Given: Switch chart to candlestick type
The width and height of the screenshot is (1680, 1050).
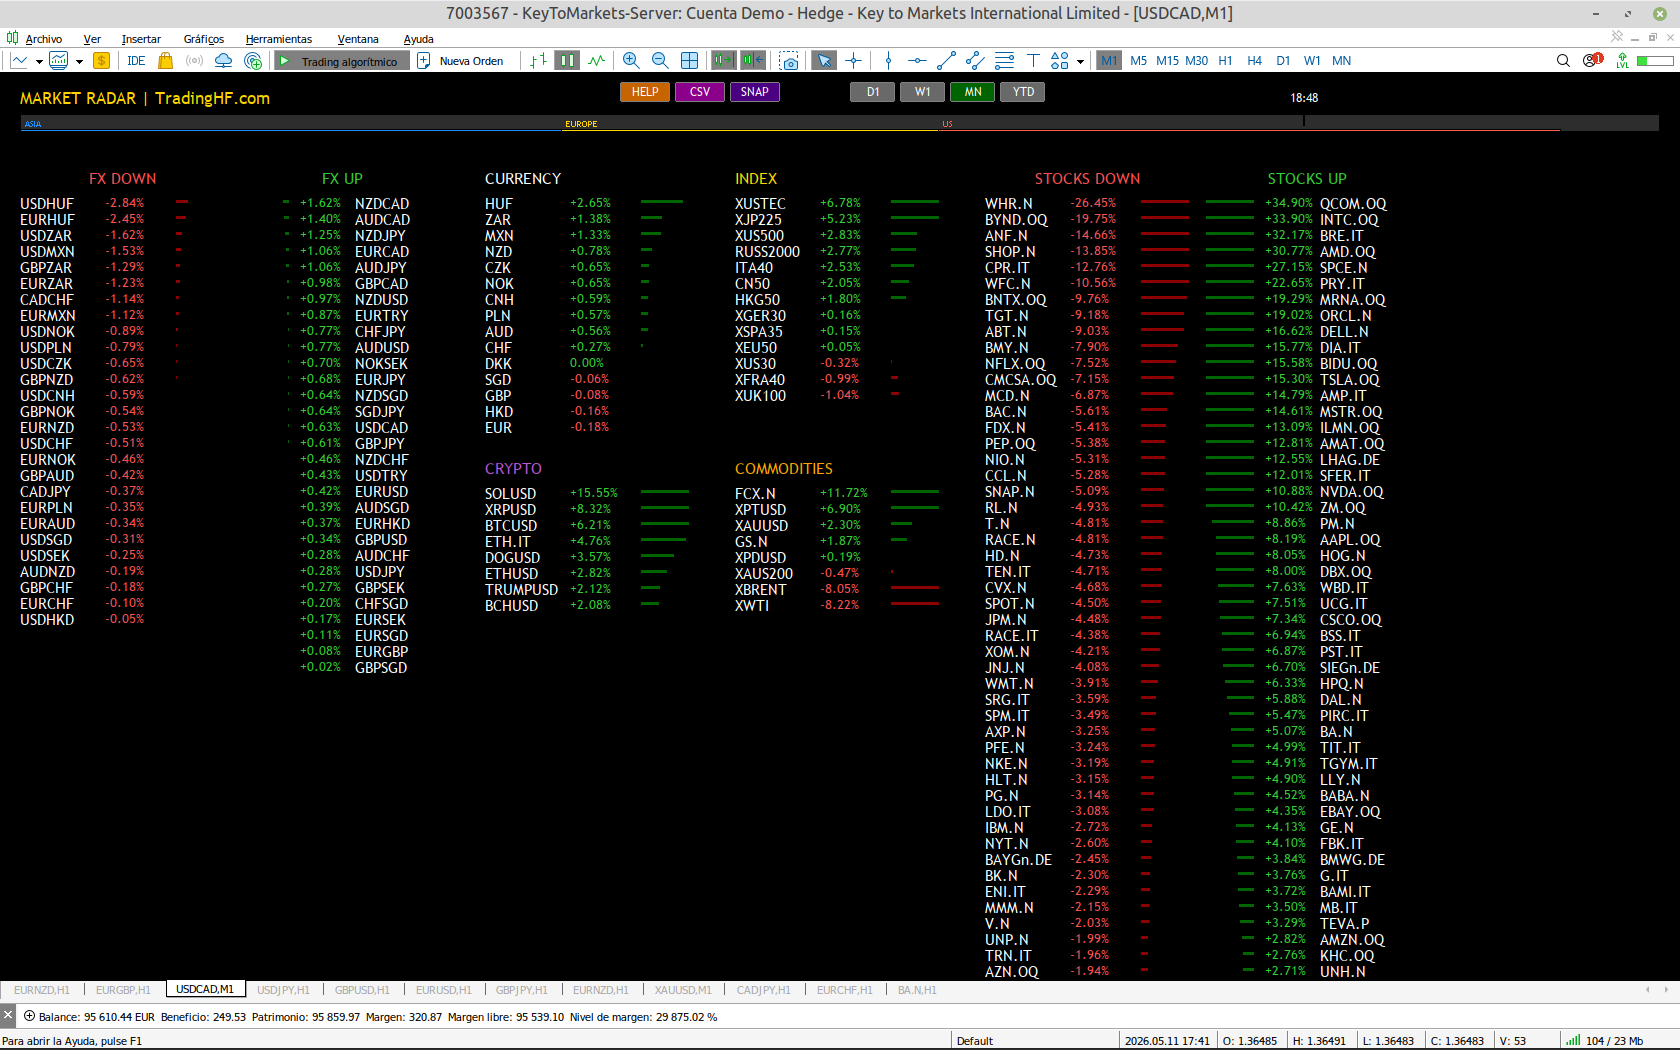Looking at the screenshot, I should click(567, 61).
